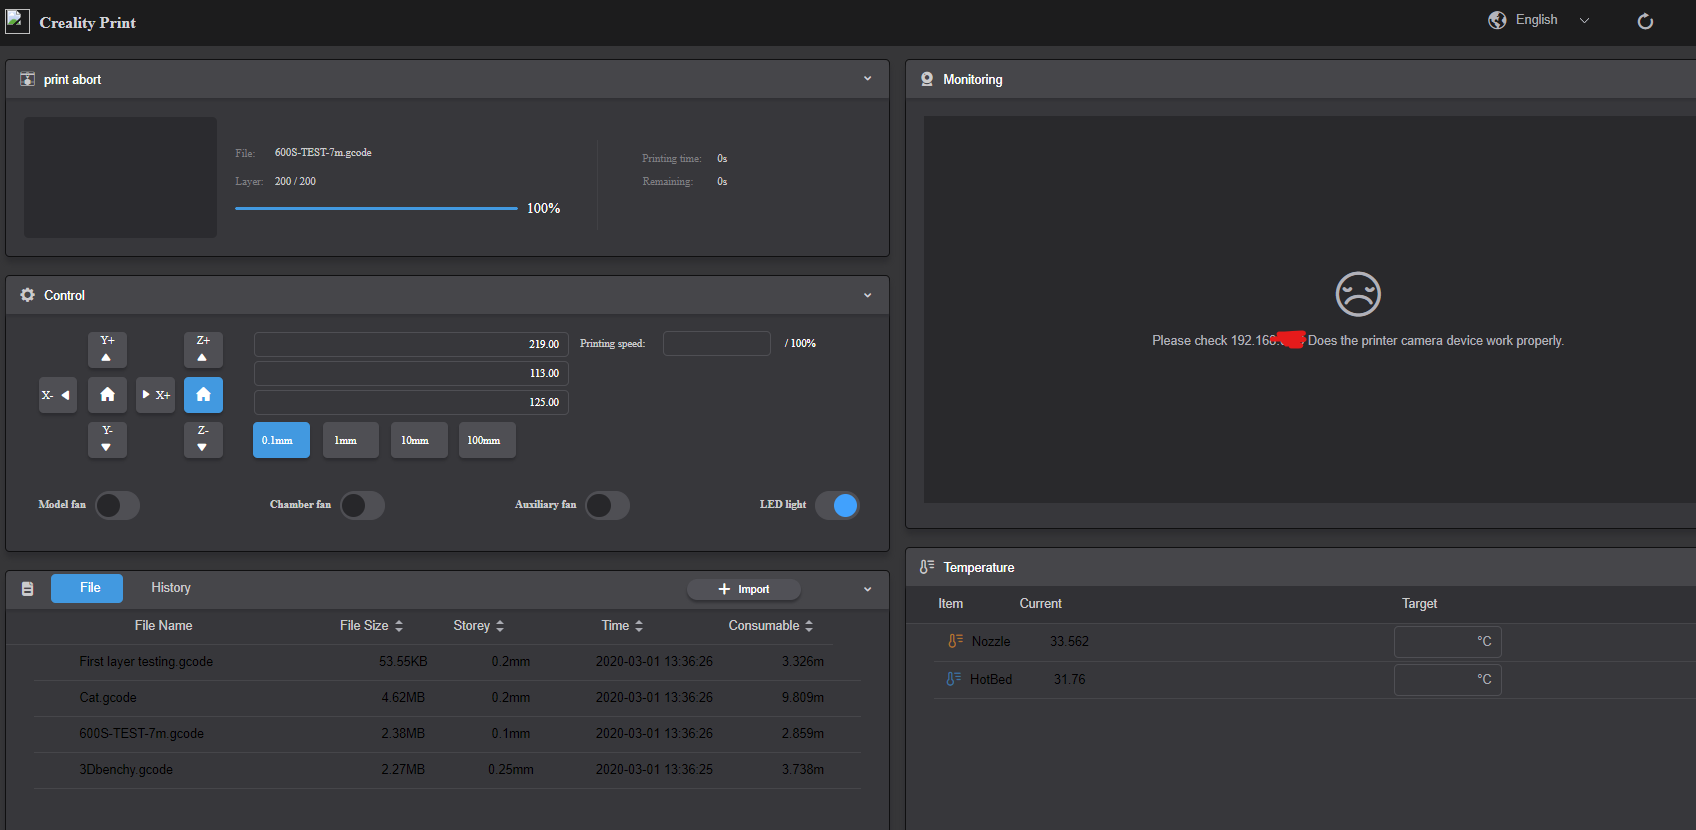Raise Z axis with Z+ button
This screenshot has height=830, width=1696.
coord(203,350)
